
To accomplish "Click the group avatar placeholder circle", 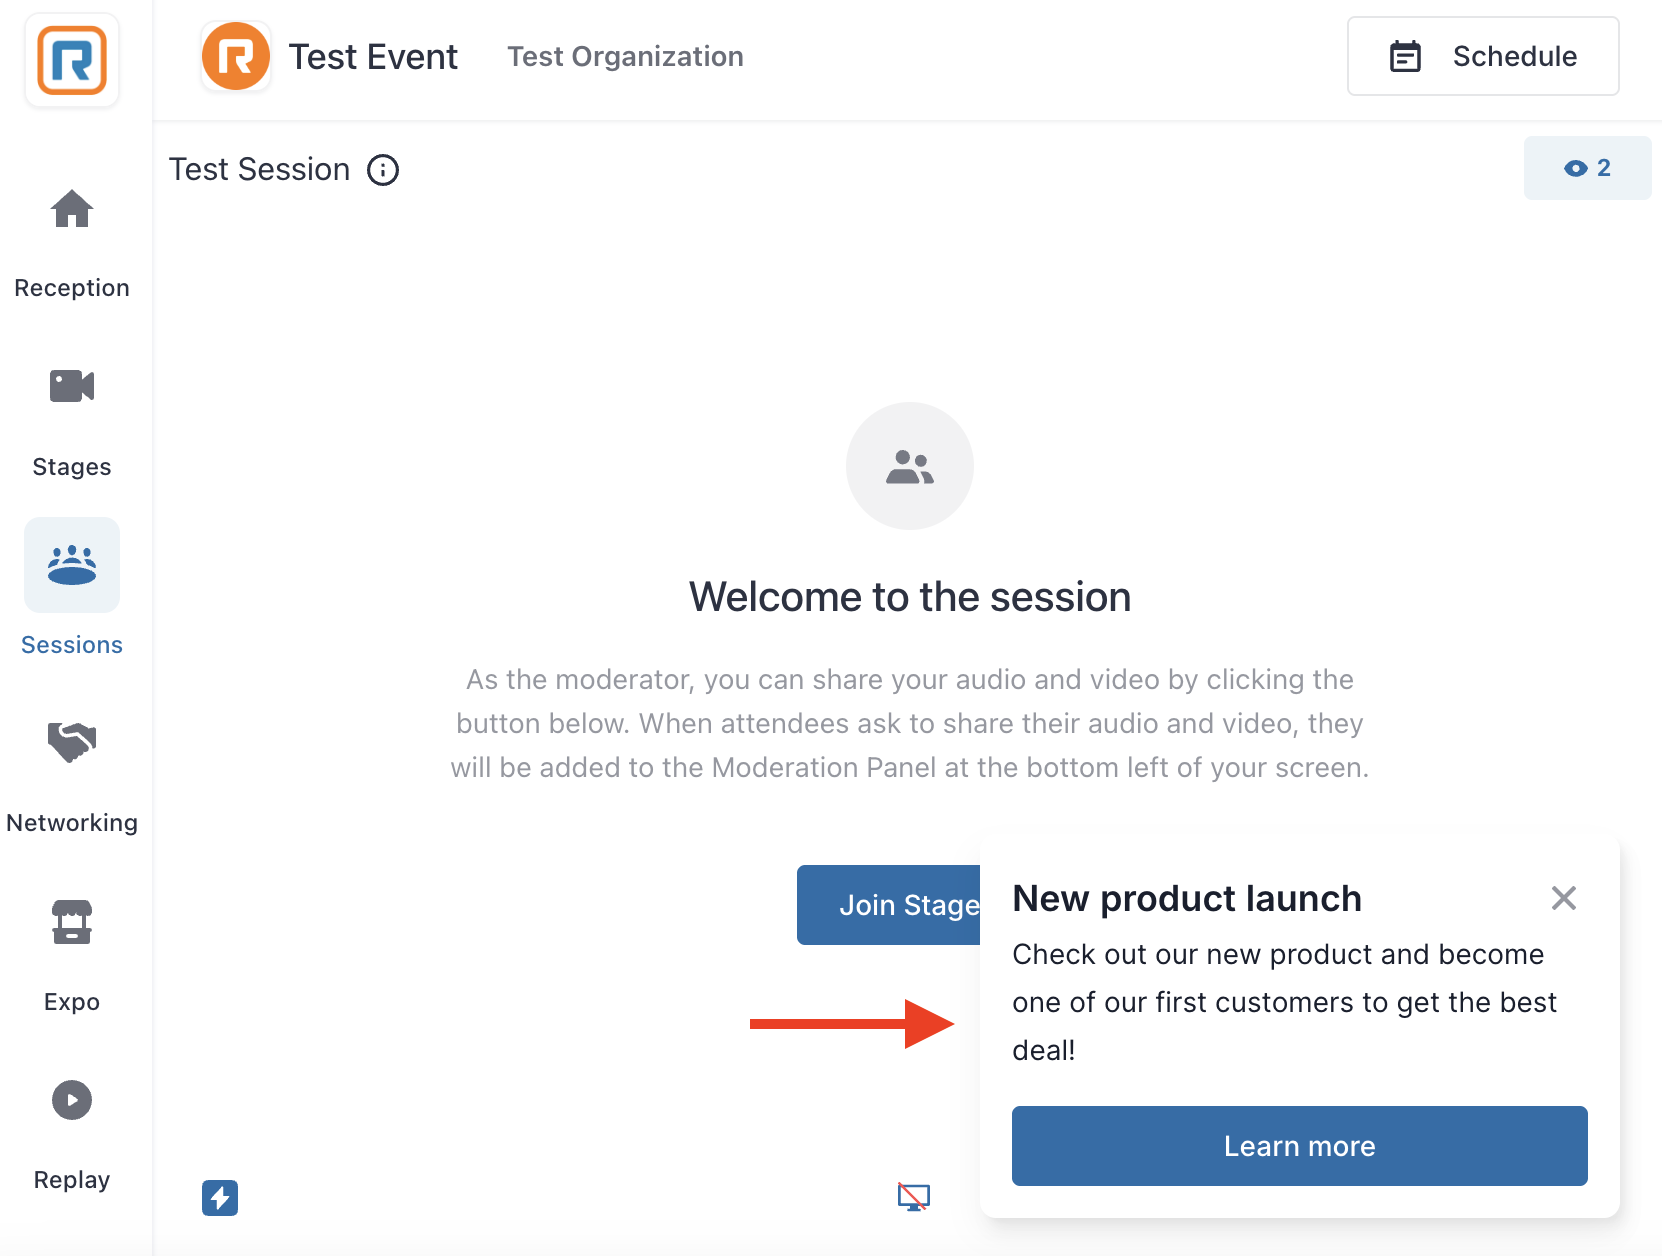I will click(x=910, y=466).
